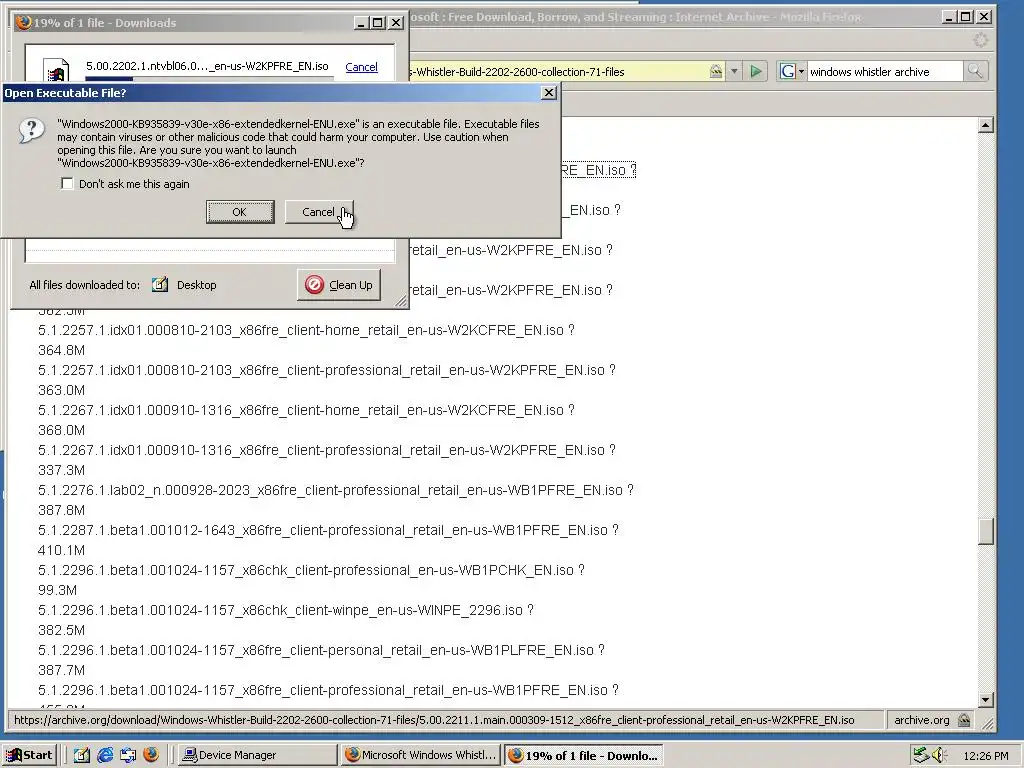Screen dimensions: 1024x768
Task: Click the status bar security lock icon
Action: point(964,720)
